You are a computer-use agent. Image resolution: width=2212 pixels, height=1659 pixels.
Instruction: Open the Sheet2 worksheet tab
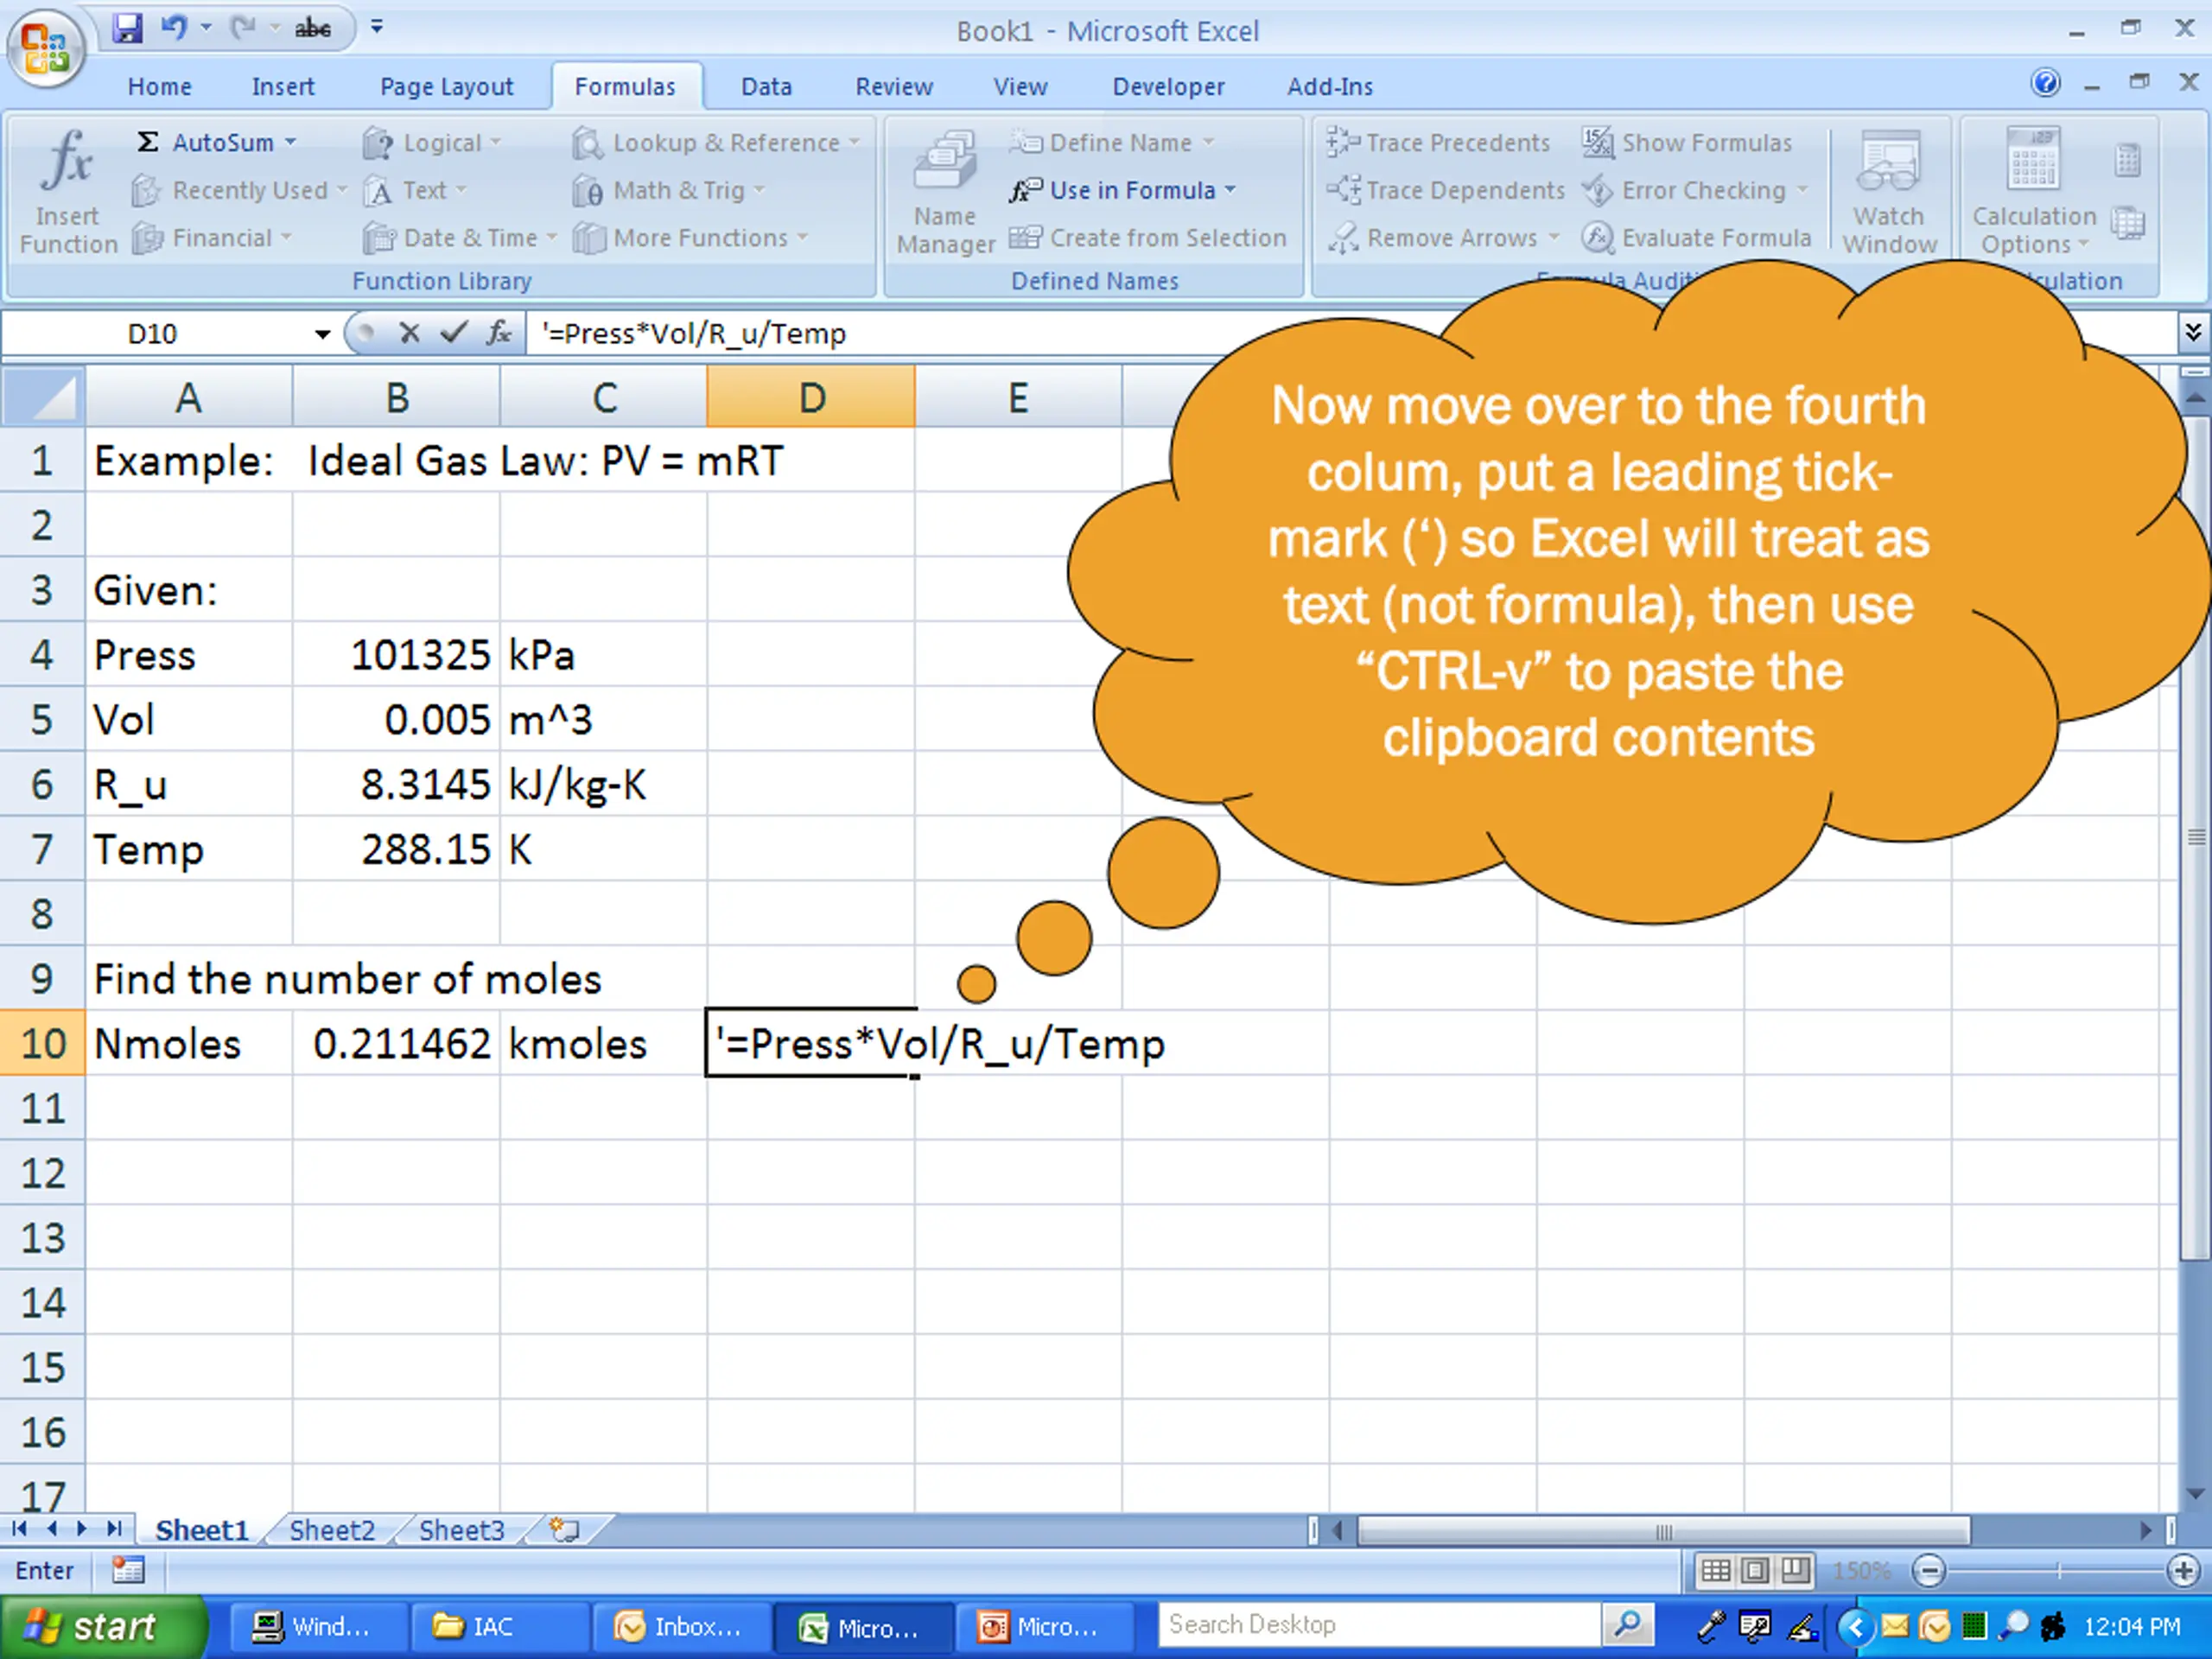(332, 1530)
